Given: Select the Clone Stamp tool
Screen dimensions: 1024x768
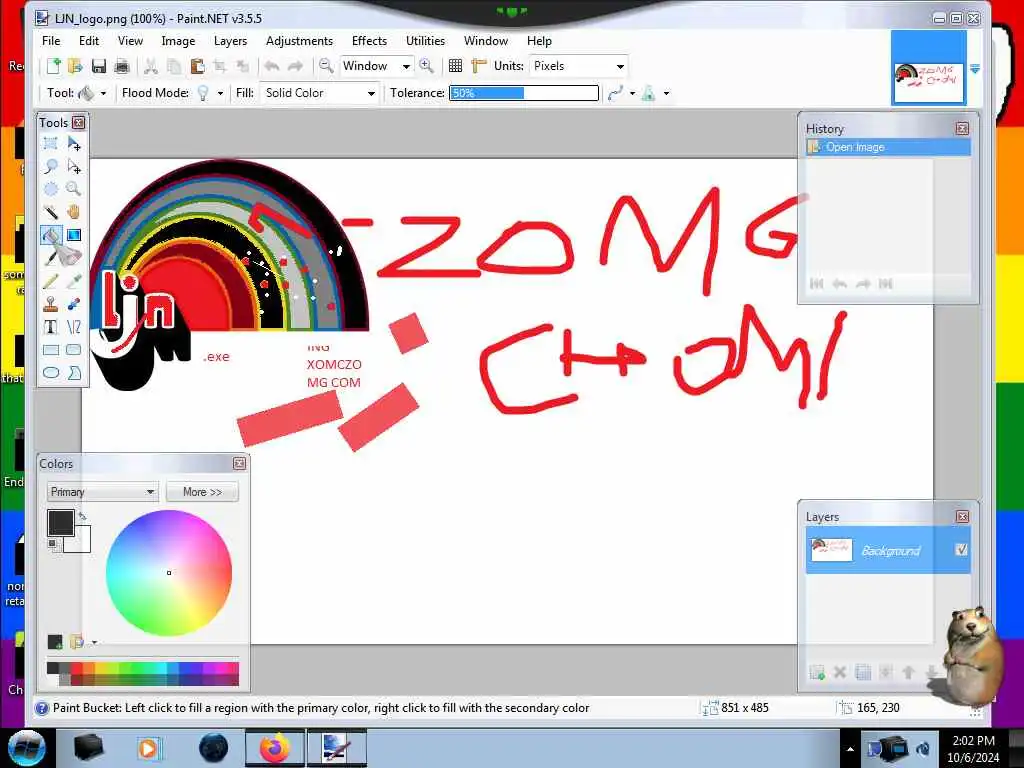Looking at the screenshot, I should pos(50,304).
